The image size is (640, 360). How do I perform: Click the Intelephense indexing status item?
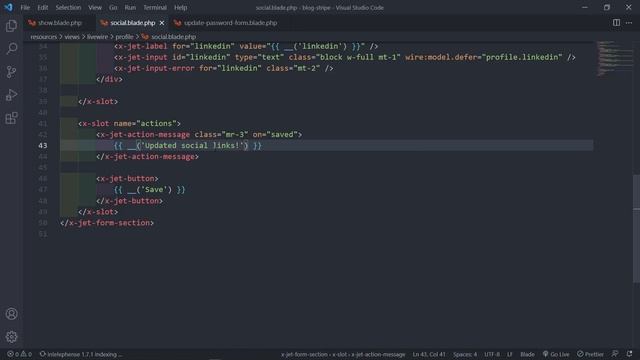tap(81, 354)
